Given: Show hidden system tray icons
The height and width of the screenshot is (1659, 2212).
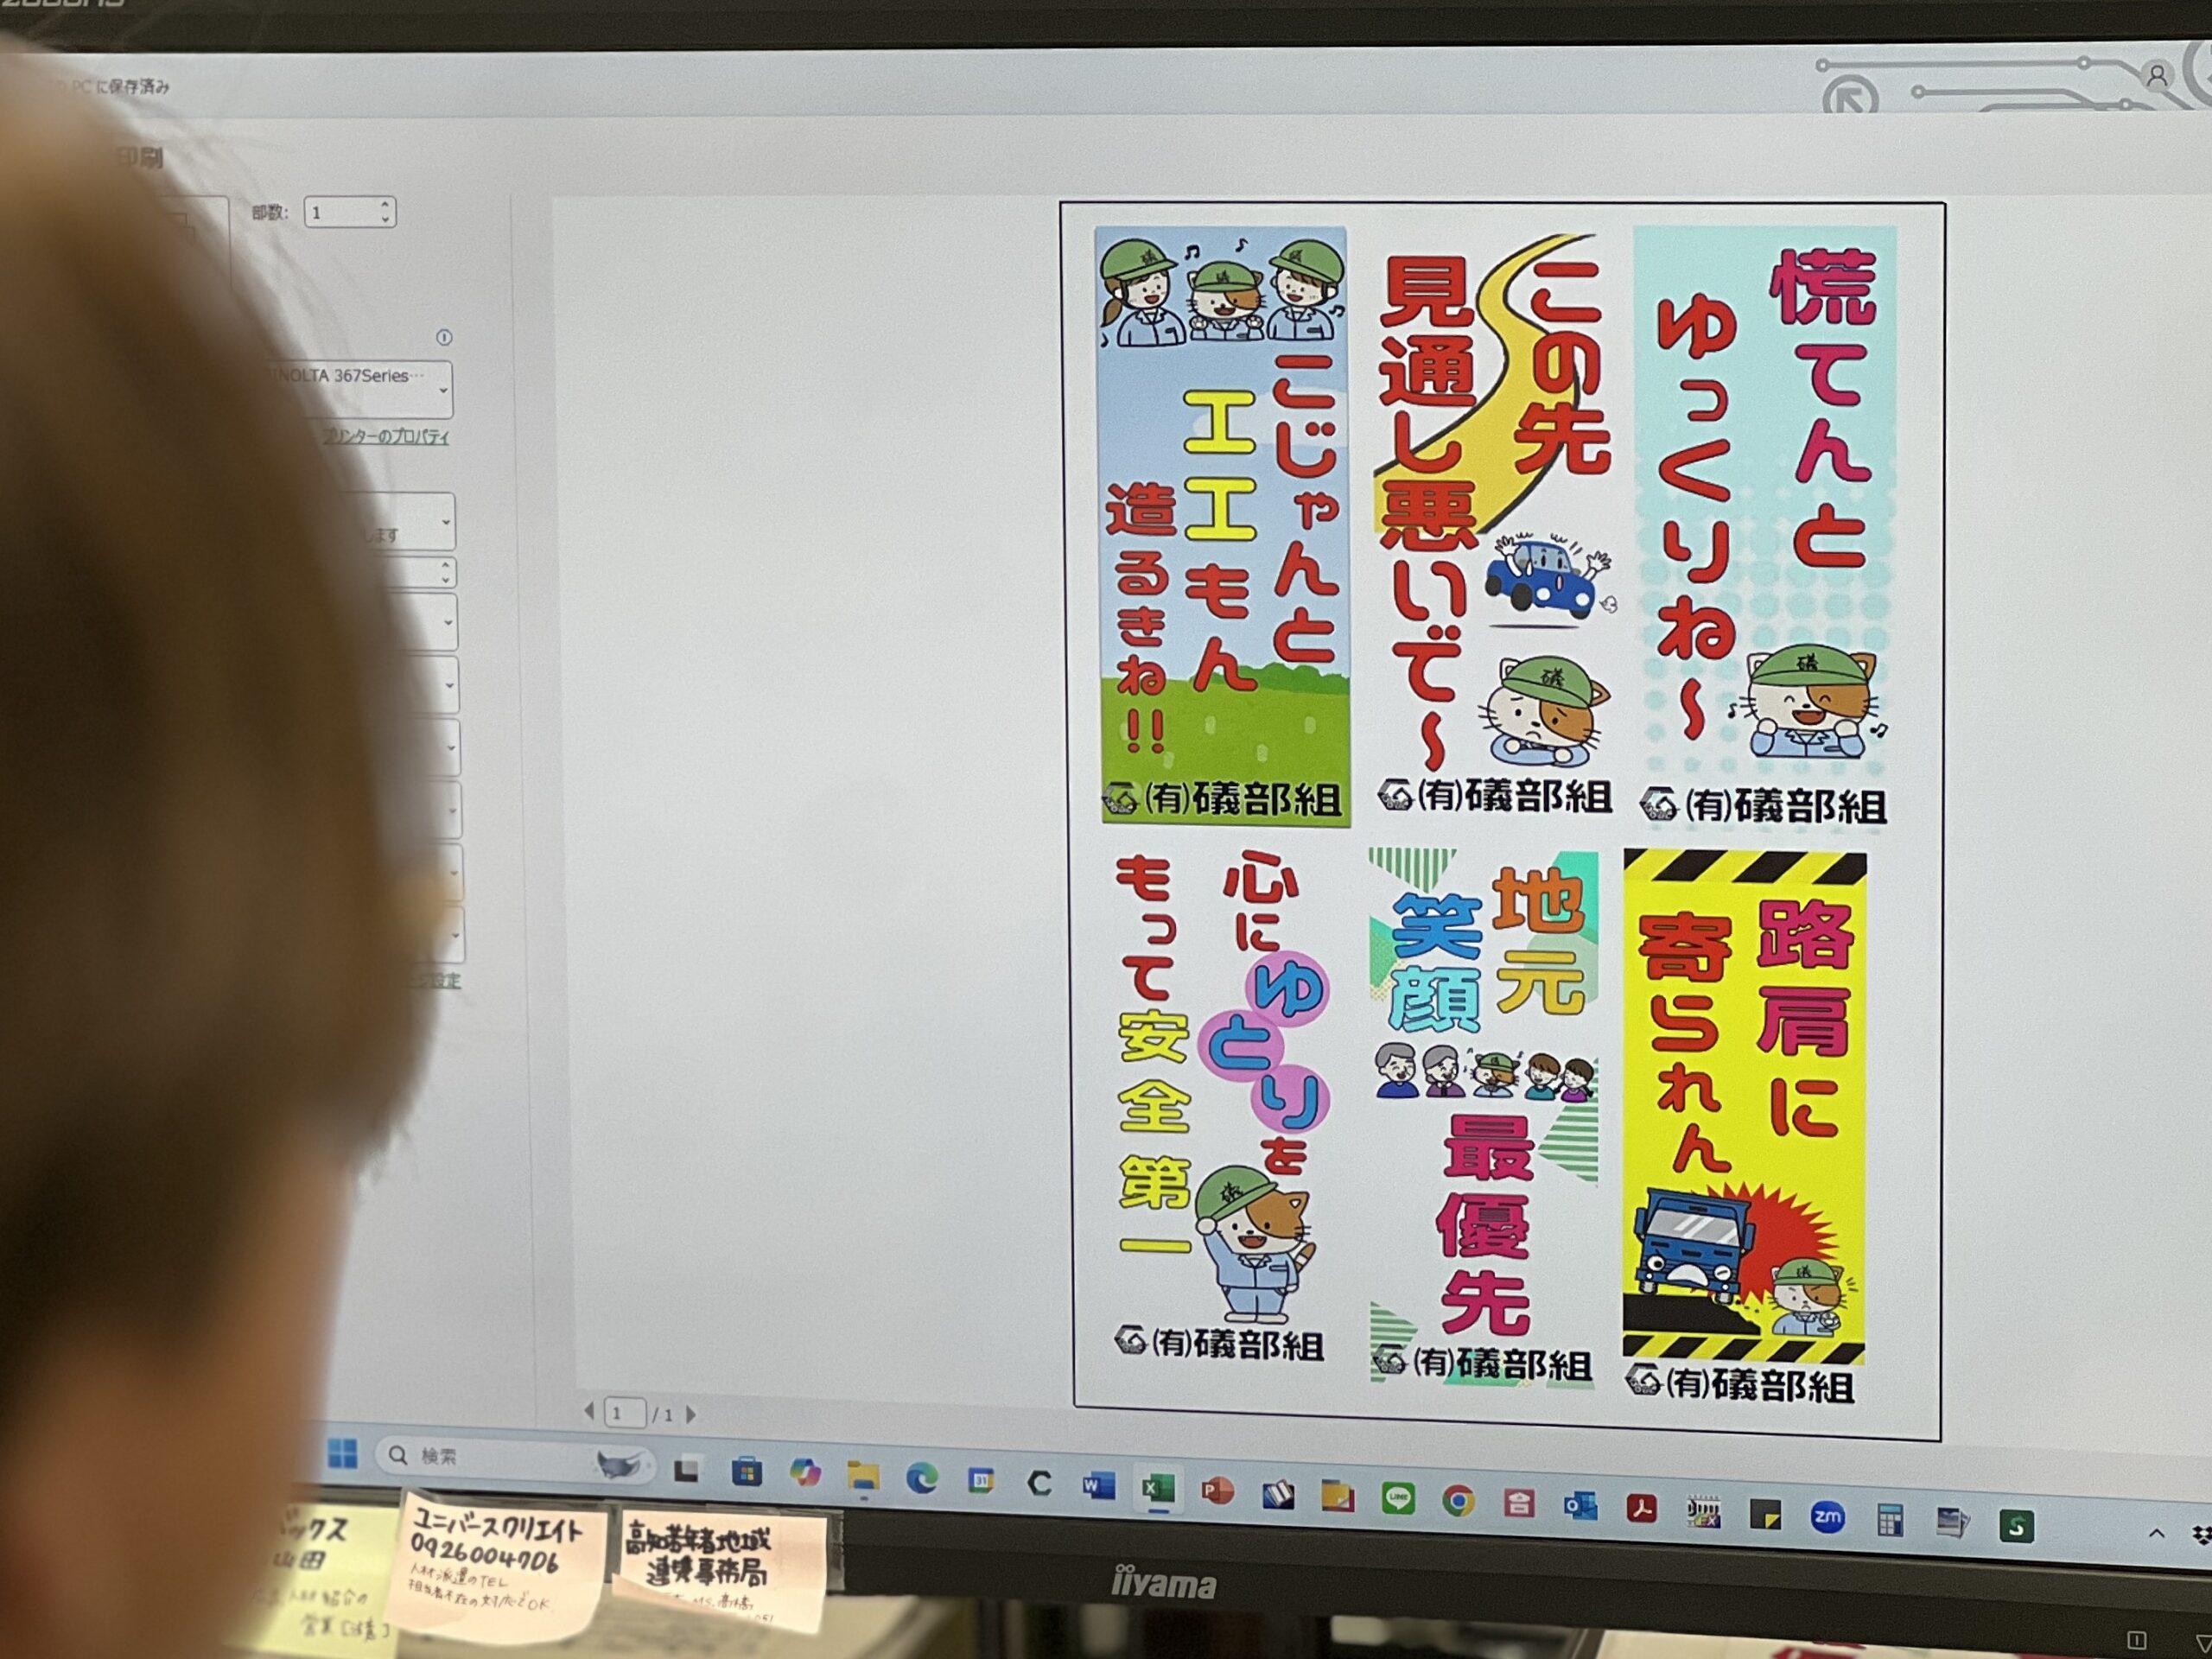Looking at the screenshot, I should tap(2156, 1533).
